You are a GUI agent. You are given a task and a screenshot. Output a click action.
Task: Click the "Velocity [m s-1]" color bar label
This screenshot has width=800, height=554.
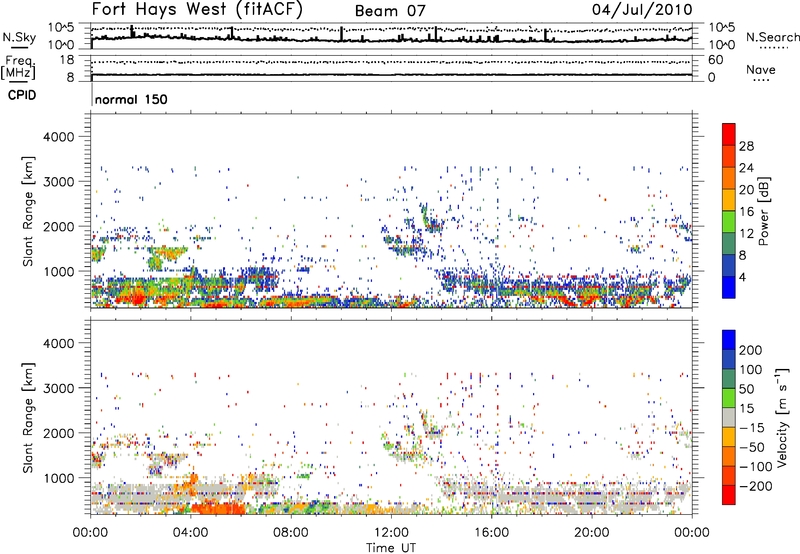tap(781, 417)
